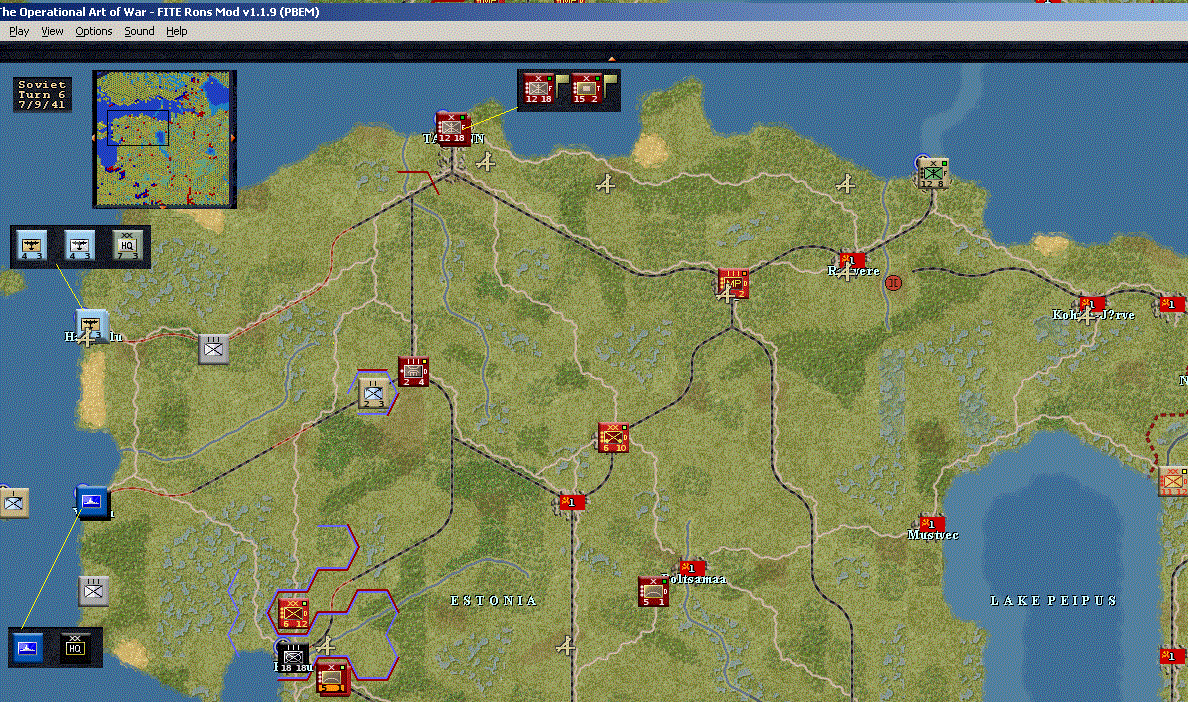Select the red 5-1 unit near Poltsamaa

653,591
